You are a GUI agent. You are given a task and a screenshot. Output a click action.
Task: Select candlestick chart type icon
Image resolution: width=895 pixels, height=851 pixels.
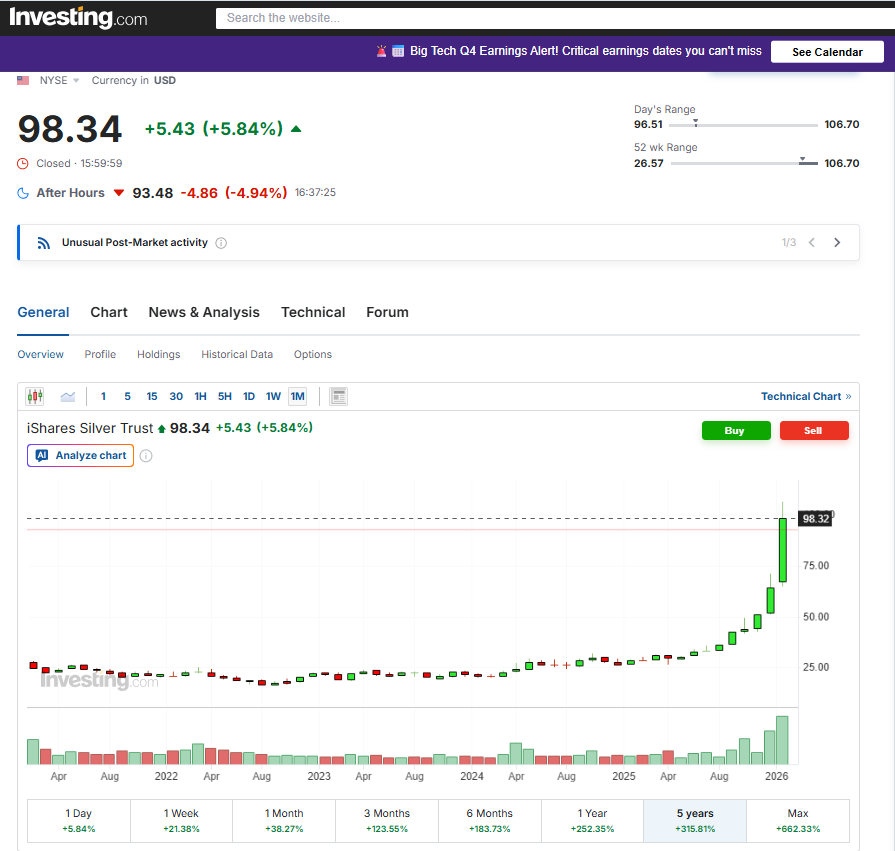pyautogui.click(x=35, y=396)
